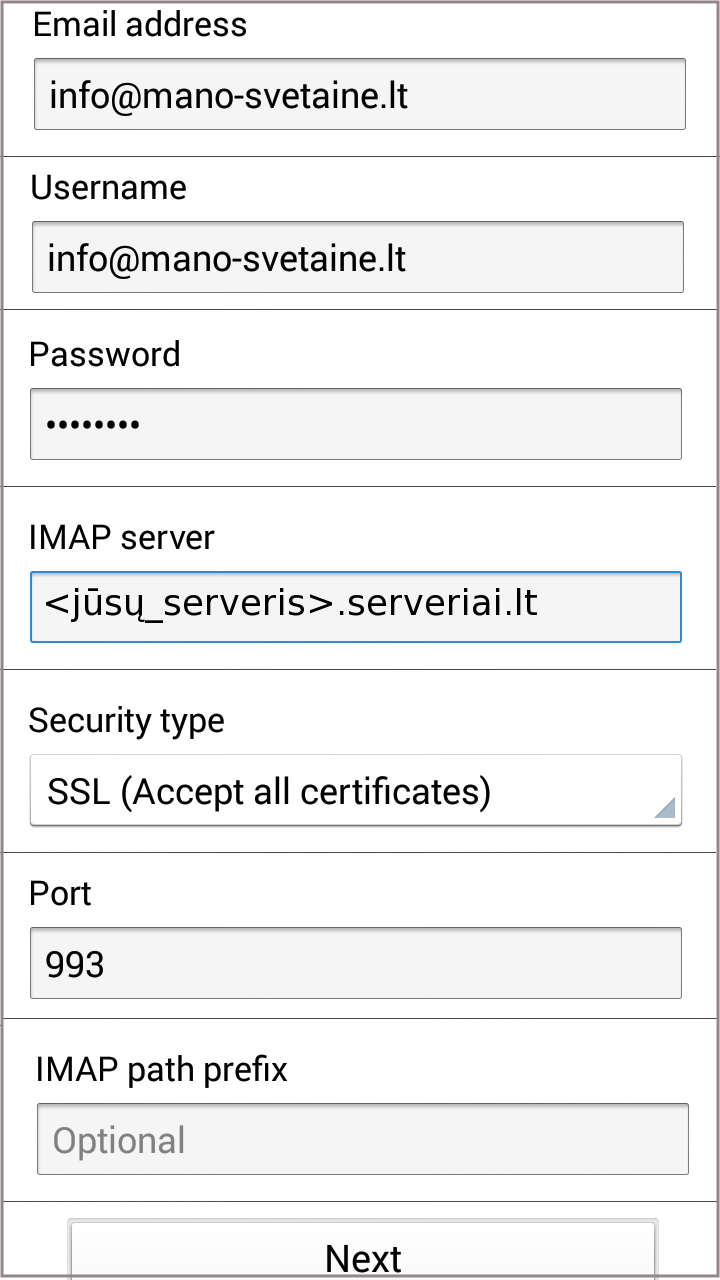The width and height of the screenshot is (720, 1280).
Task: Tap the "Username" label text
Action: click(108, 188)
